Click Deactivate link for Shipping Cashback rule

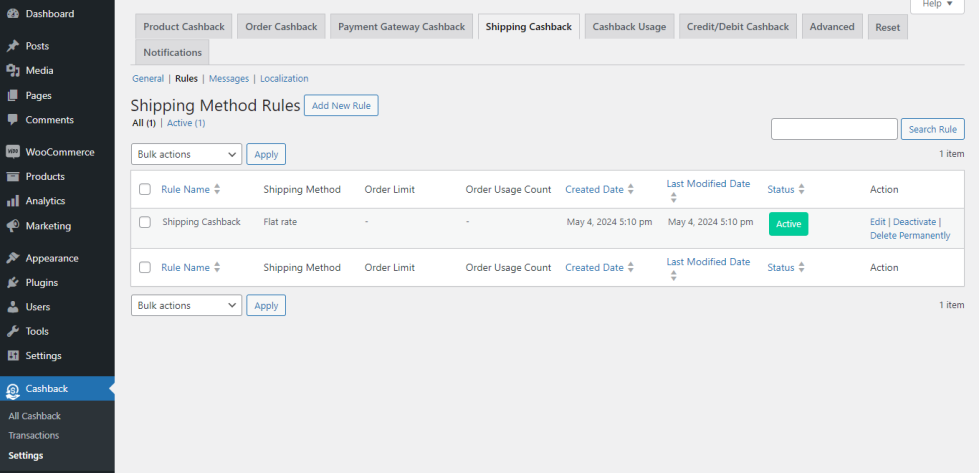click(914, 222)
